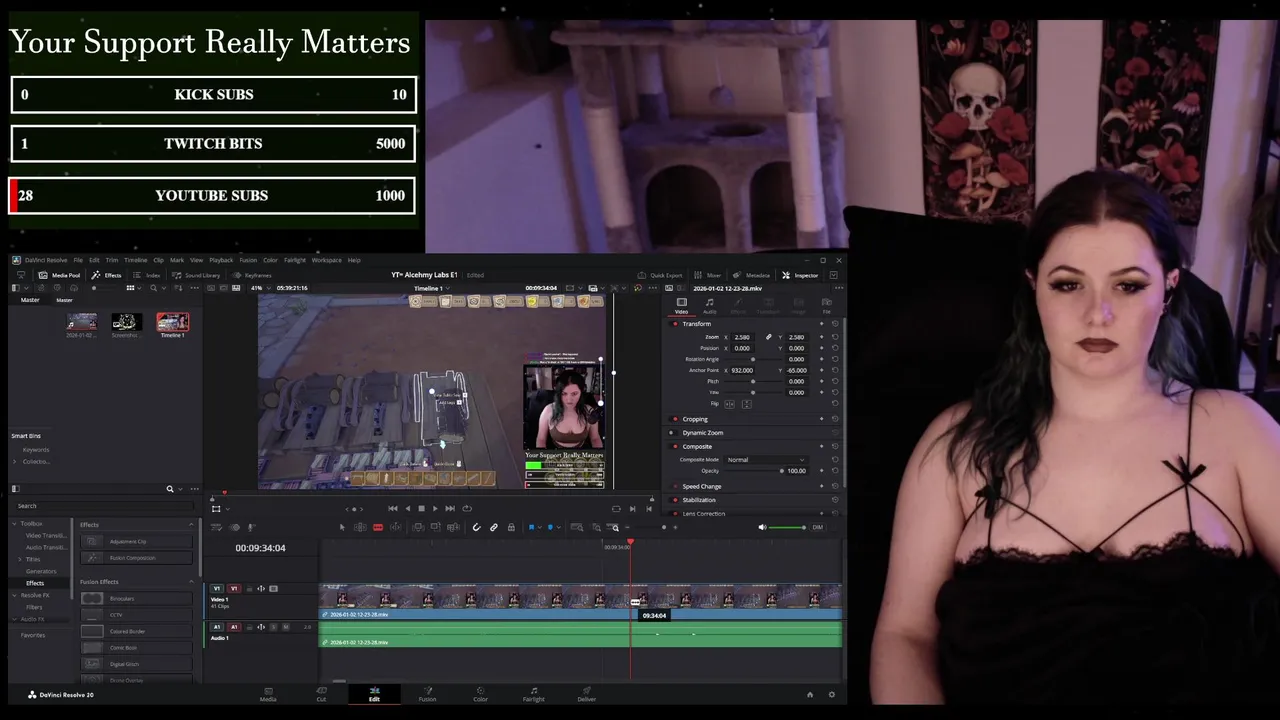1280x720 pixels.
Task: Open the Inspector Audio tab
Action: pyautogui.click(x=709, y=305)
